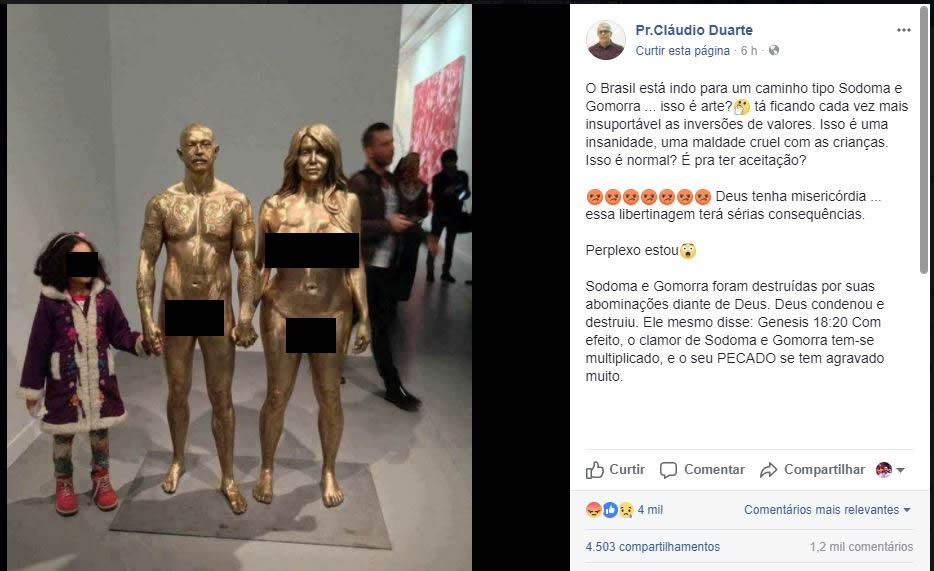Click the Pr.Cláudio Duarte profile picture
Image resolution: width=934 pixels, height=571 pixels.
606,40
